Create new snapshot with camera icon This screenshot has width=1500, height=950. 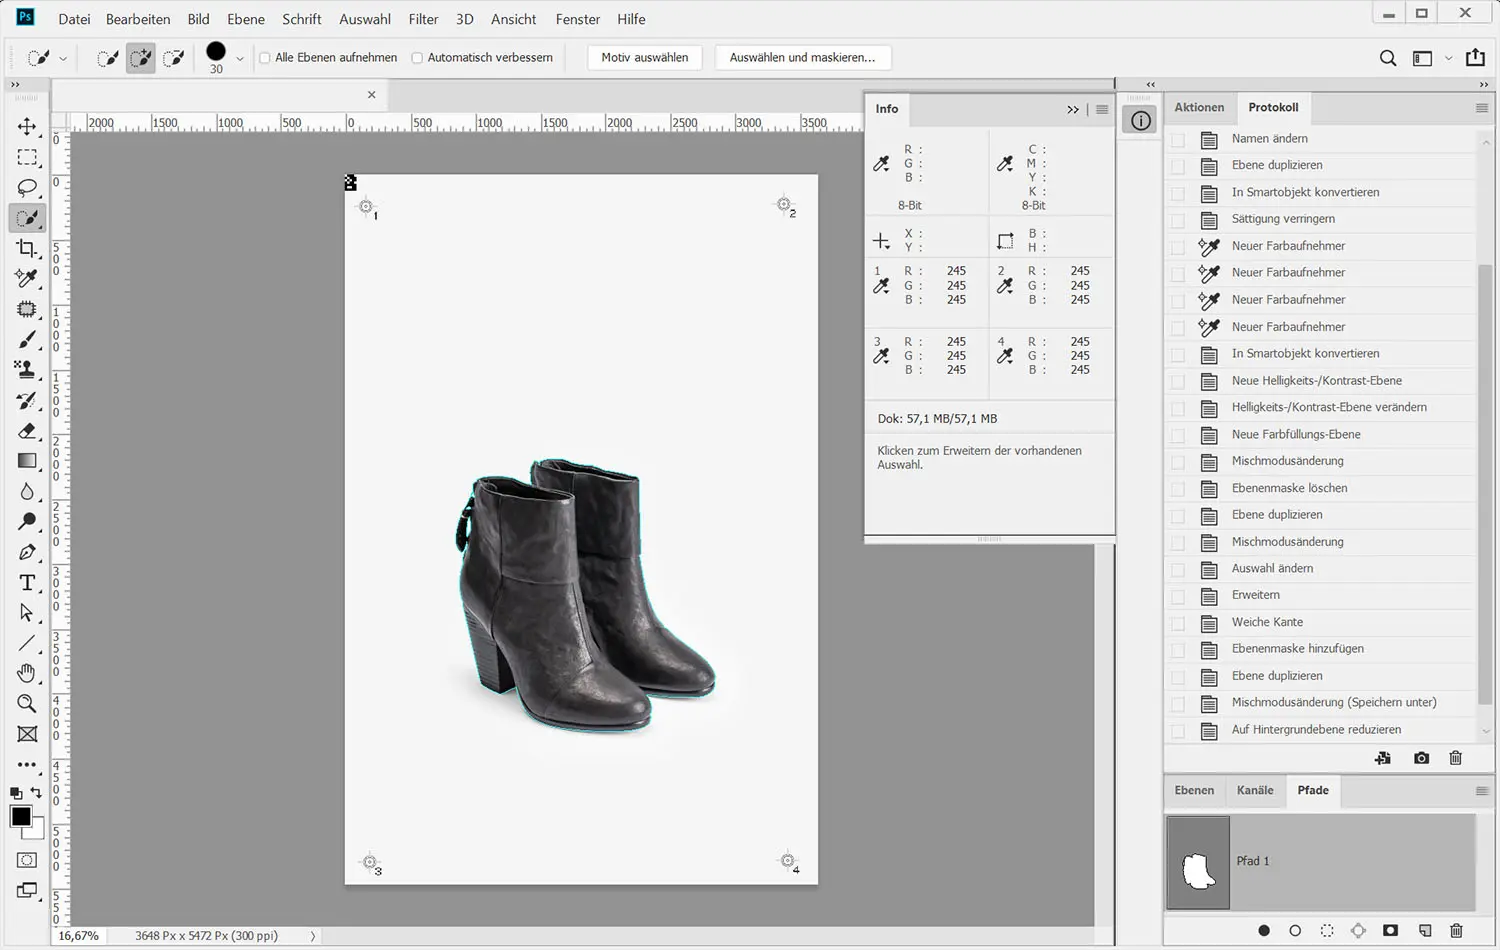point(1421,759)
